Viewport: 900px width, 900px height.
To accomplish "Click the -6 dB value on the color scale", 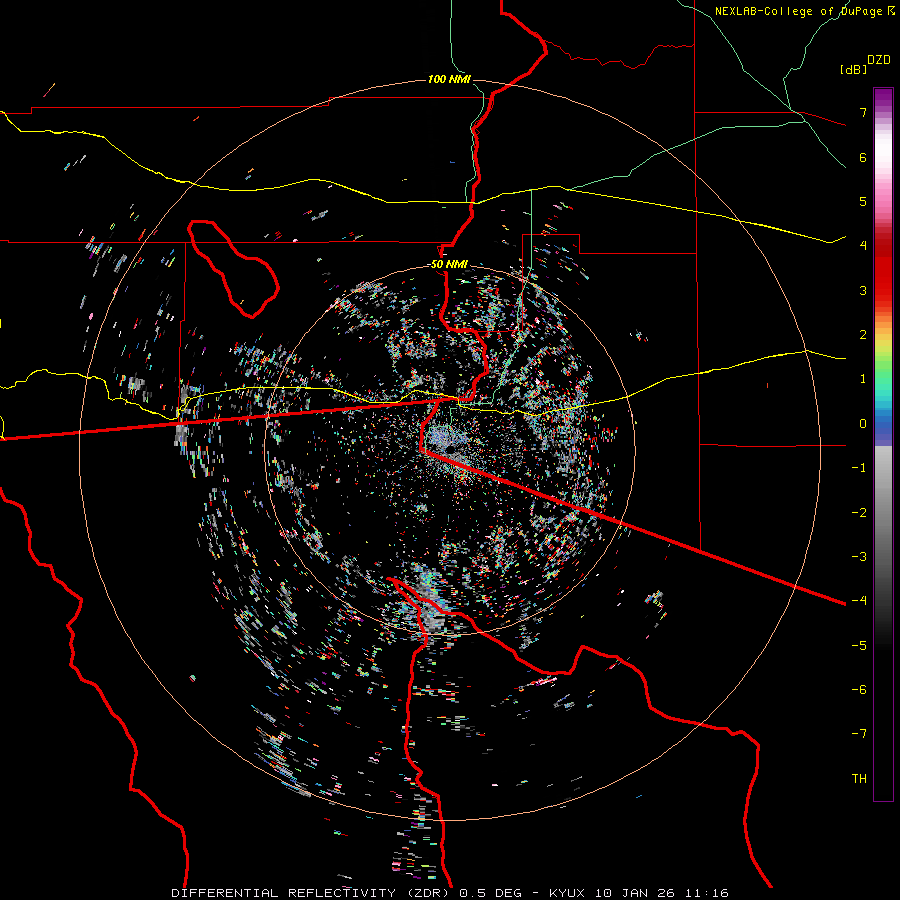I will tap(859, 690).
